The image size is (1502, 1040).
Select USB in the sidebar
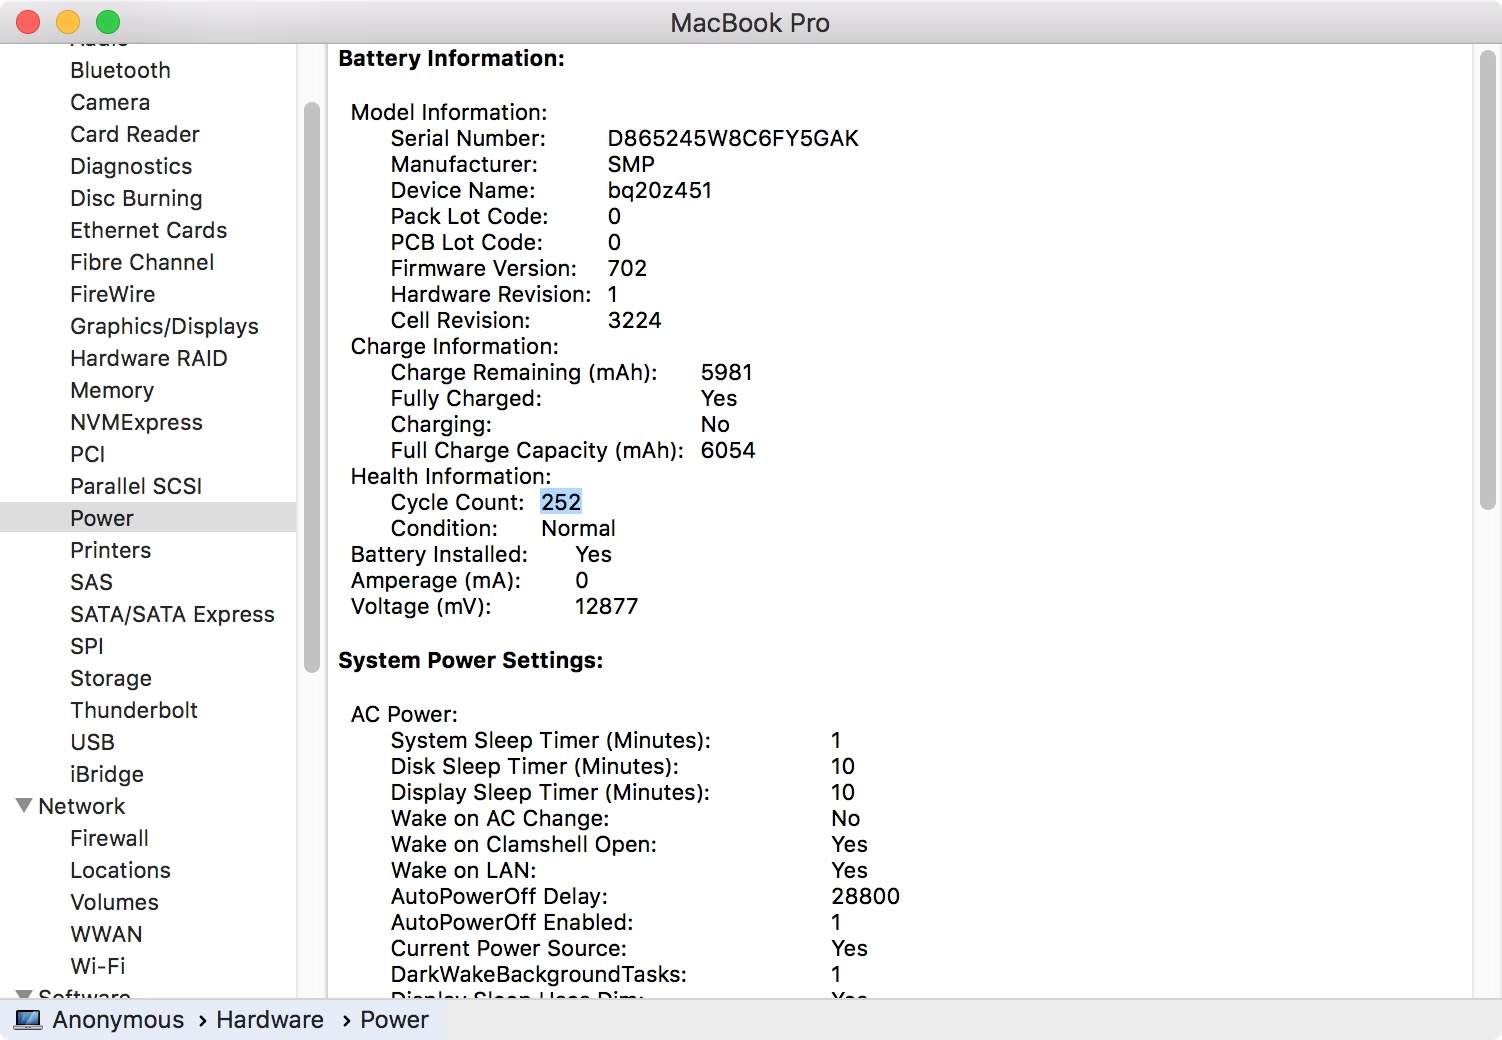point(92,742)
